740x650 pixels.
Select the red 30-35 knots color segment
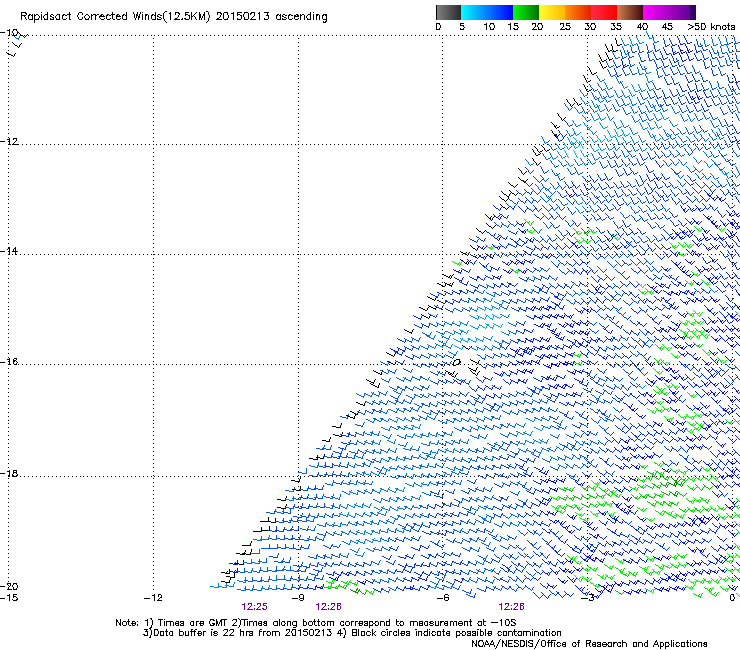click(x=604, y=12)
